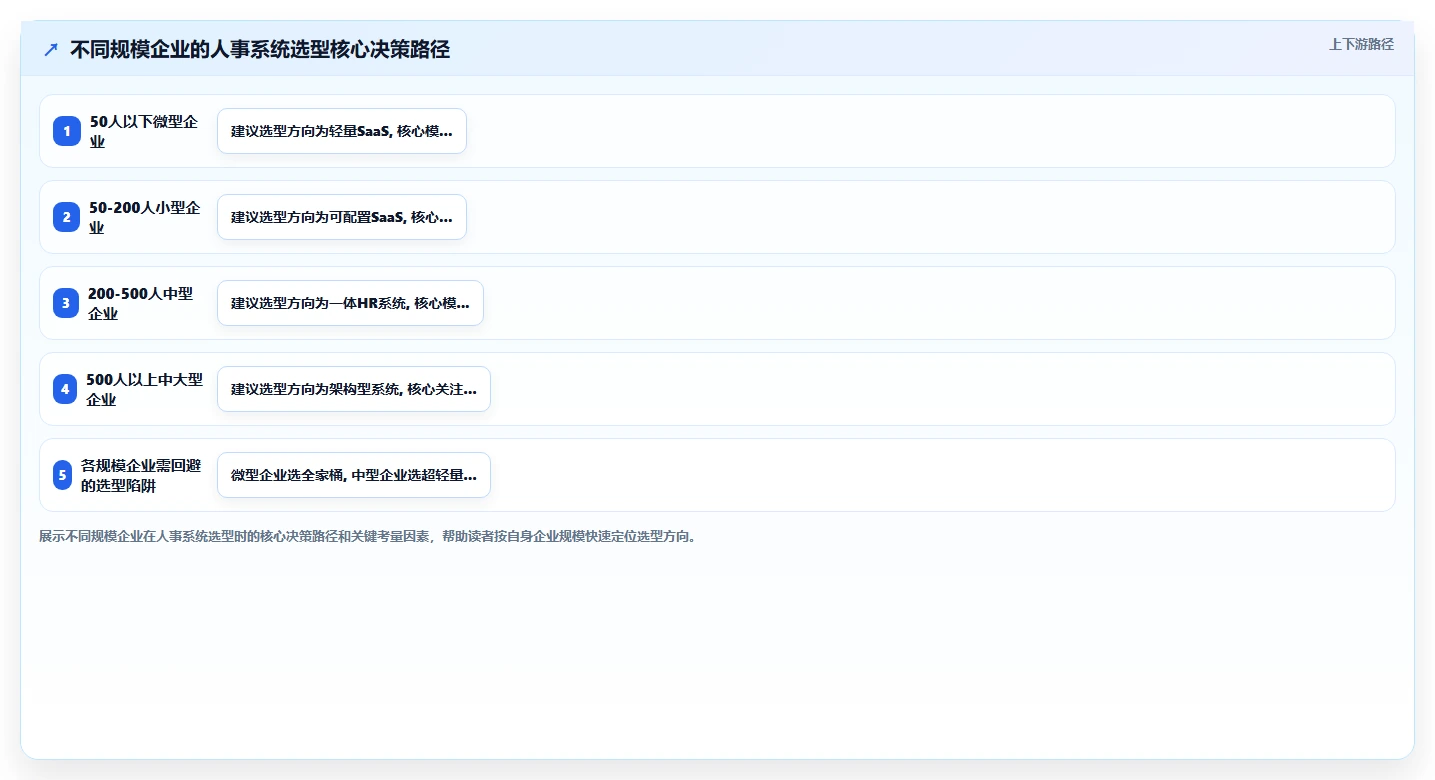The height and width of the screenshot is (780, 1435).
Task: Click the empty panel area under the description
Action: pos(717,650)
